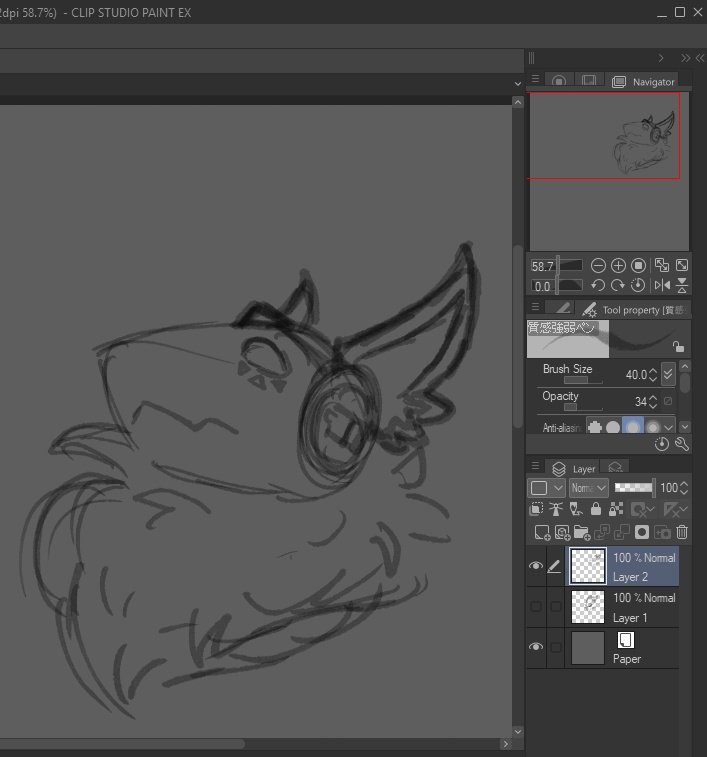Rotate the canvas left in Navigator
707x757 pixels.
click(598, 285)
